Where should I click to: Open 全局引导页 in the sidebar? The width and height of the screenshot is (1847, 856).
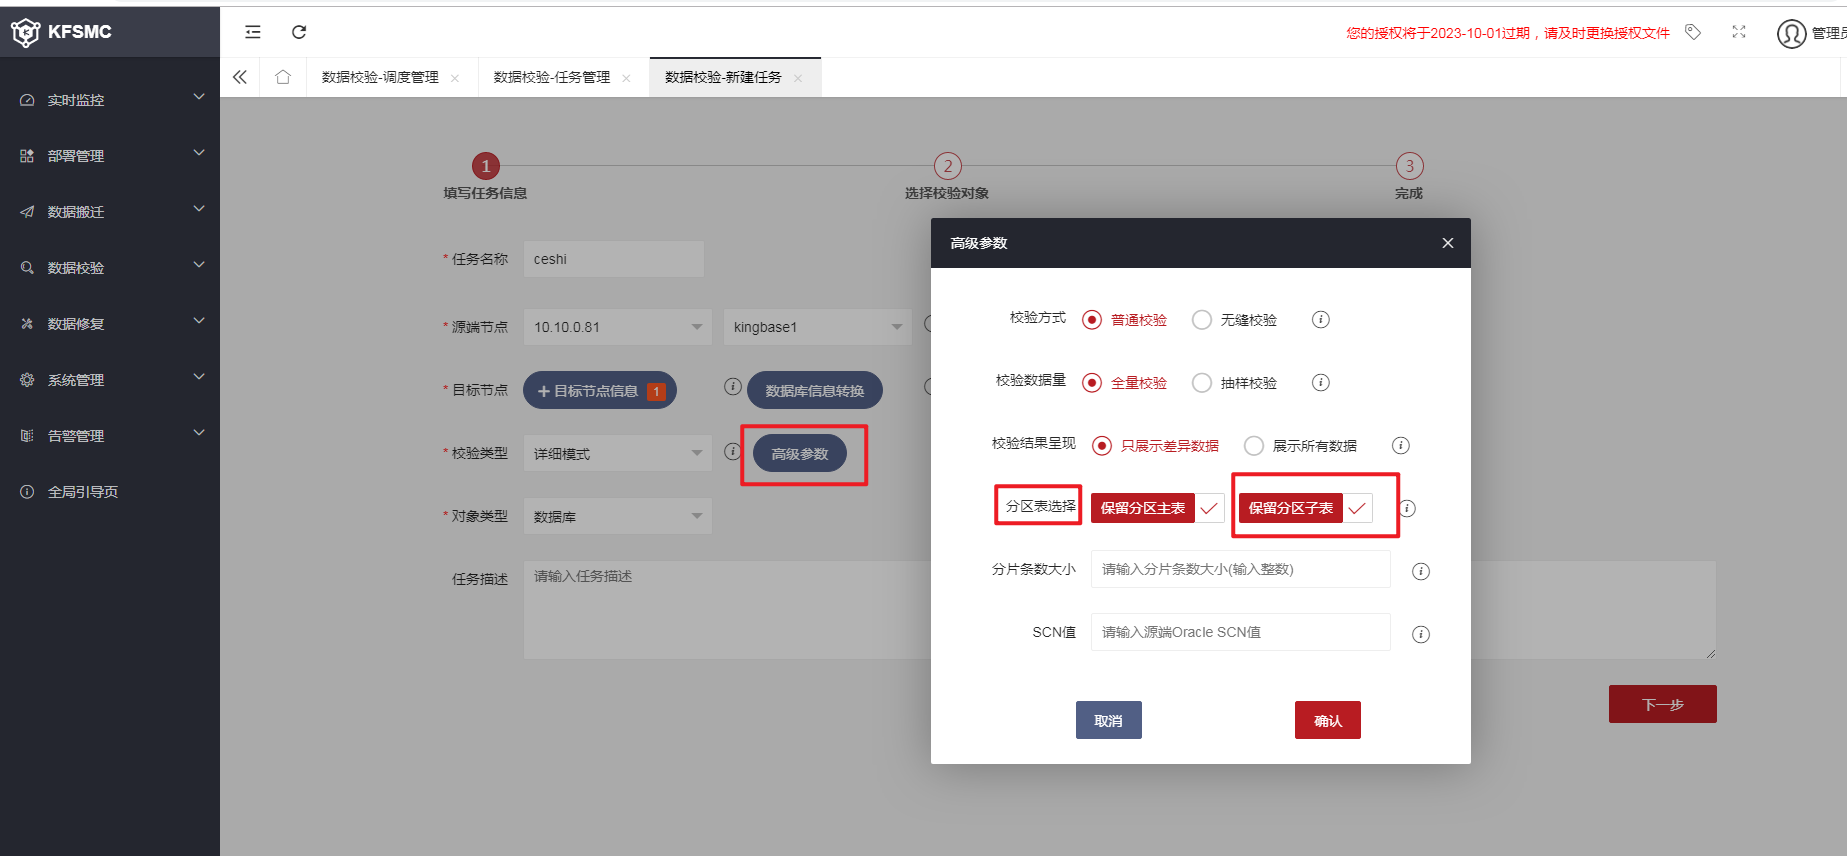[83, 492]
